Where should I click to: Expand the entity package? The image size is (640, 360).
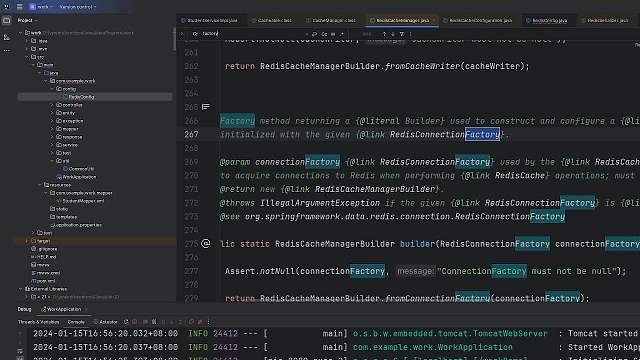point(52,113)
